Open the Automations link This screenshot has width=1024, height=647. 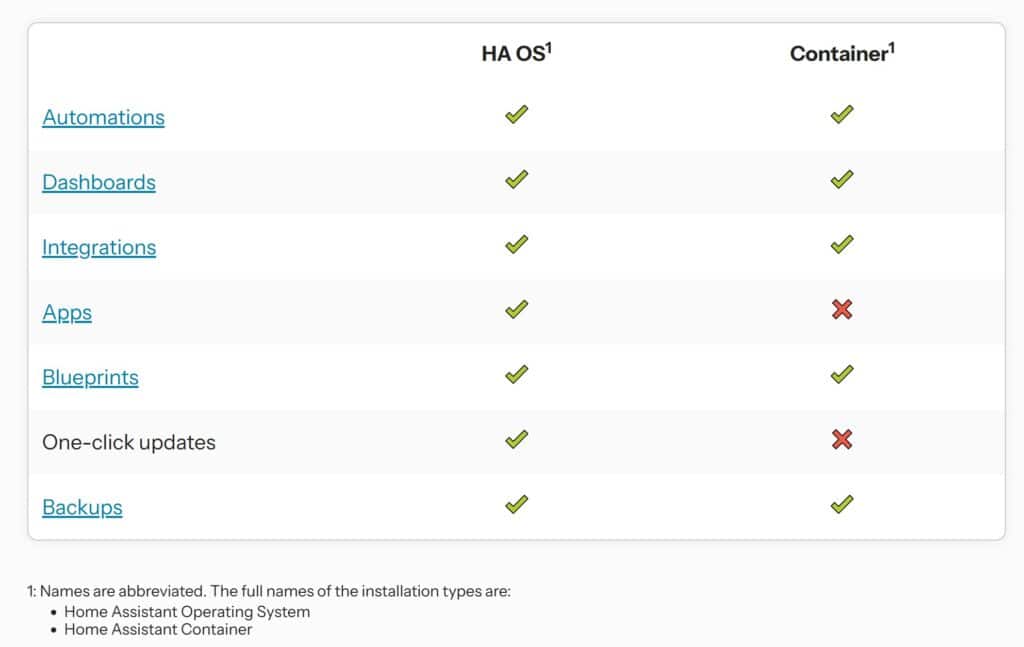(103, 117)
